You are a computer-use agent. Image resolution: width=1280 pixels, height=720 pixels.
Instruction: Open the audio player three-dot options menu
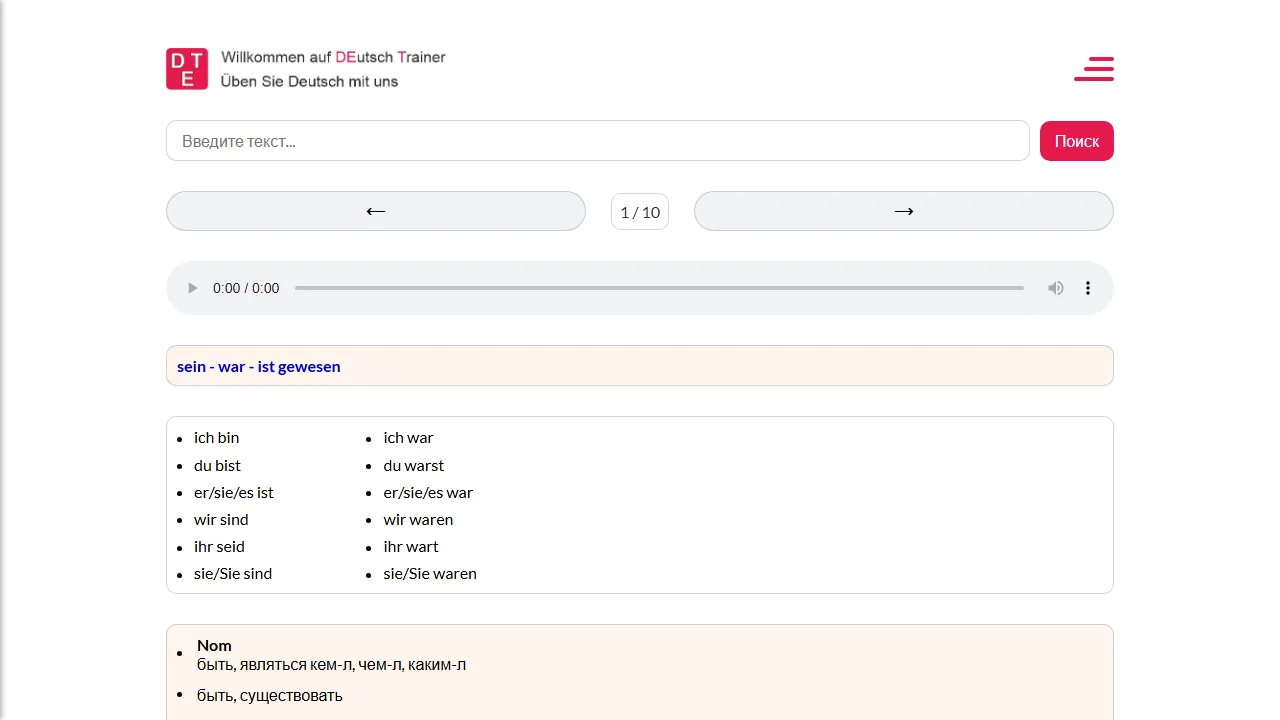tap(1087, 288)
